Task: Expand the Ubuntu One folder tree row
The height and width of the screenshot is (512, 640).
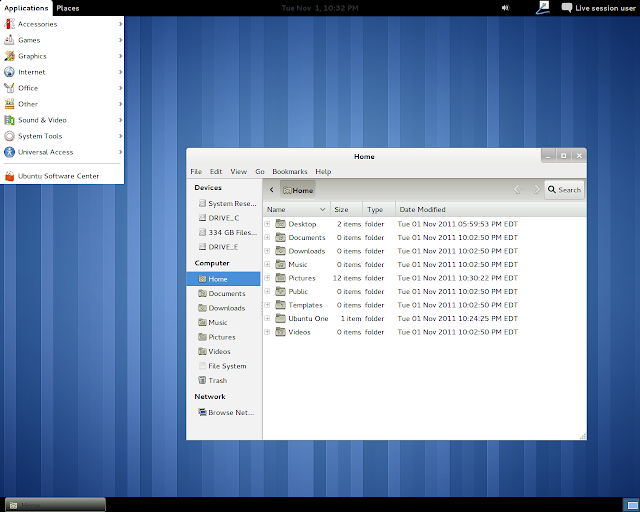Action: coord(267,318)
